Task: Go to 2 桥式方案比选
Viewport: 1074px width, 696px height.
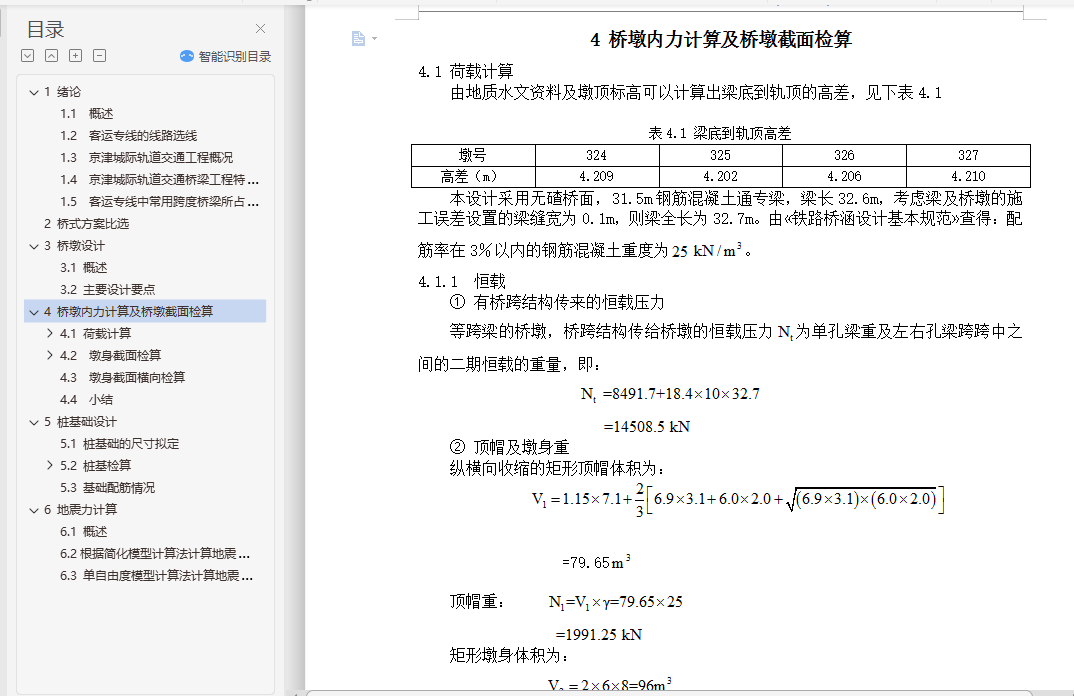Action: pos(86,224)
